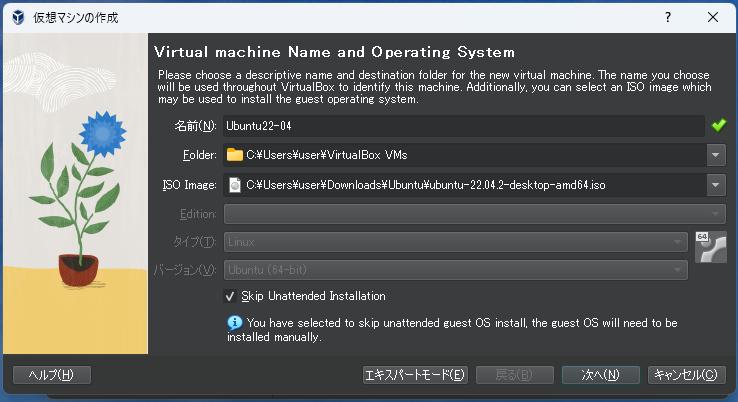
Task: Click キャンセル(C) to cancel
Action: point(686,375)
